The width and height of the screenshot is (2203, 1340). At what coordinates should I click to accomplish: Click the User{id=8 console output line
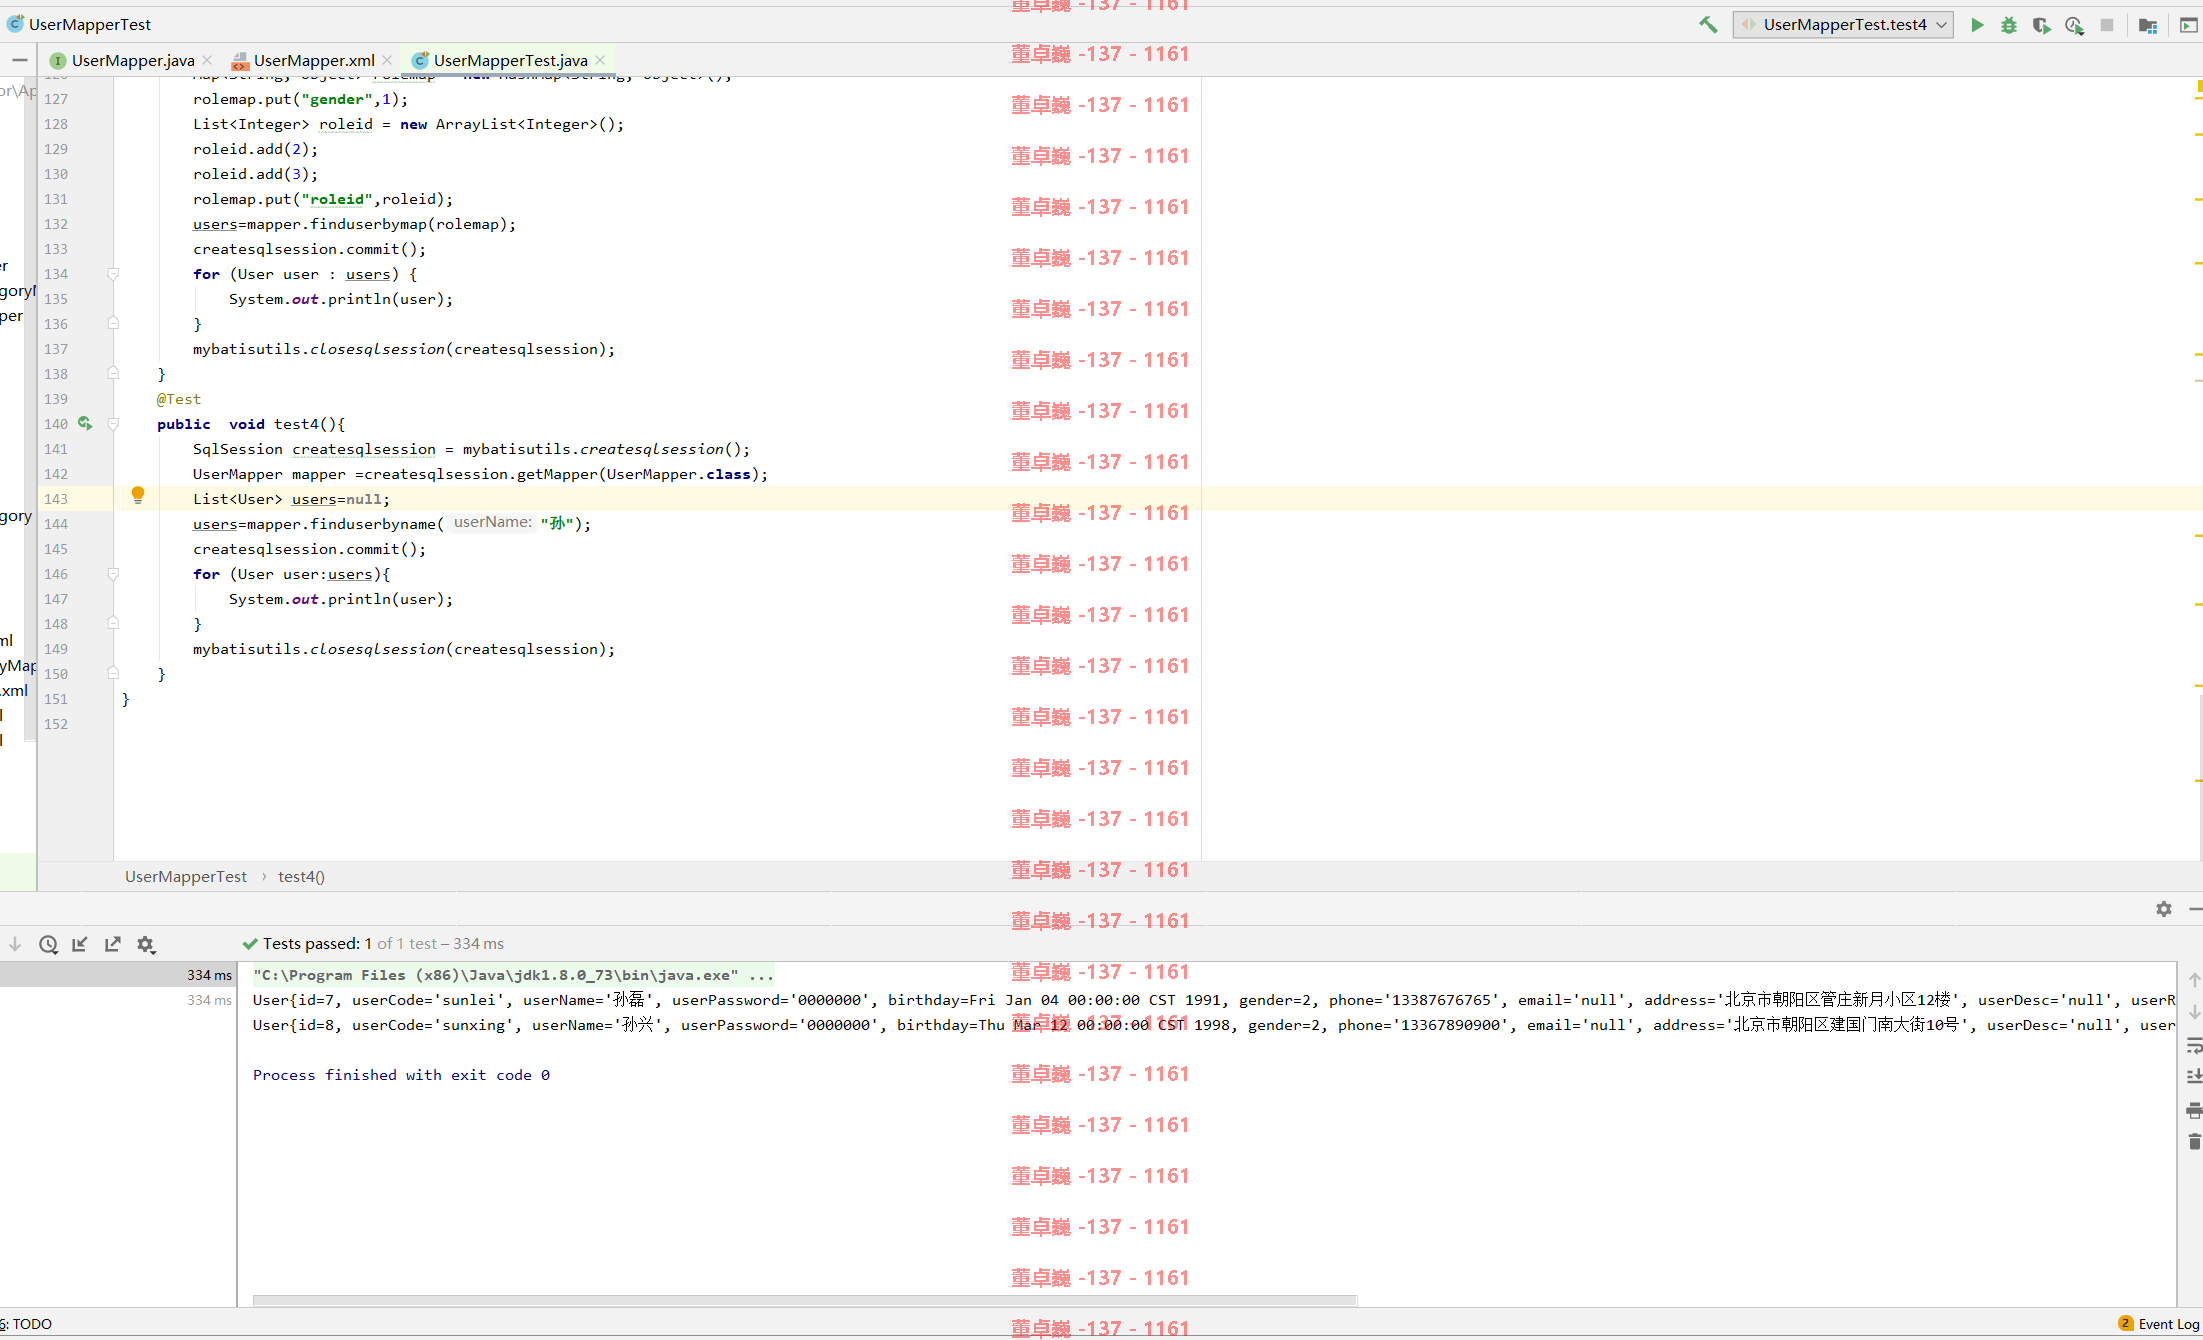point(1214,1025)
